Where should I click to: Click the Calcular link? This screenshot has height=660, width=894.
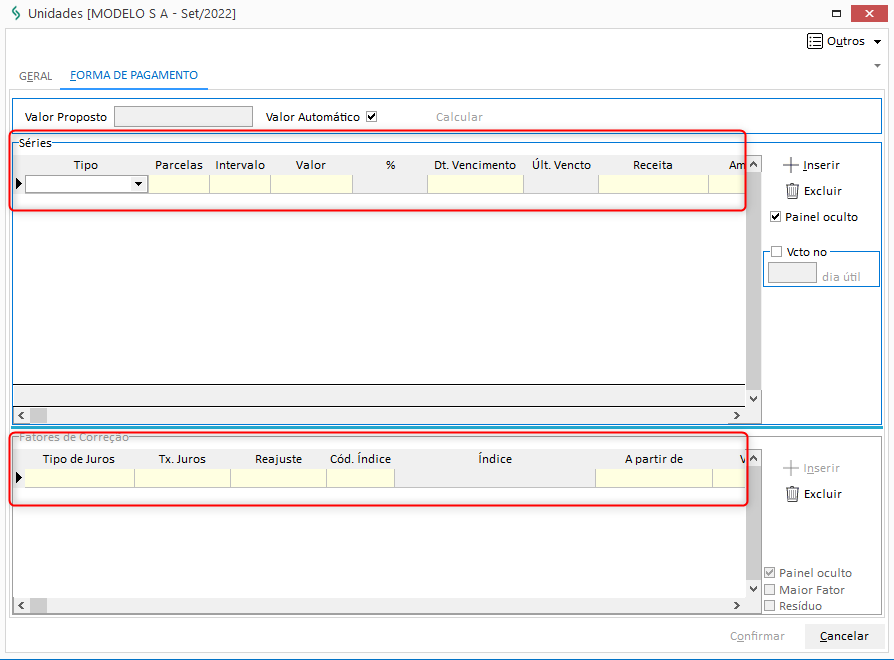click(459, 117)
